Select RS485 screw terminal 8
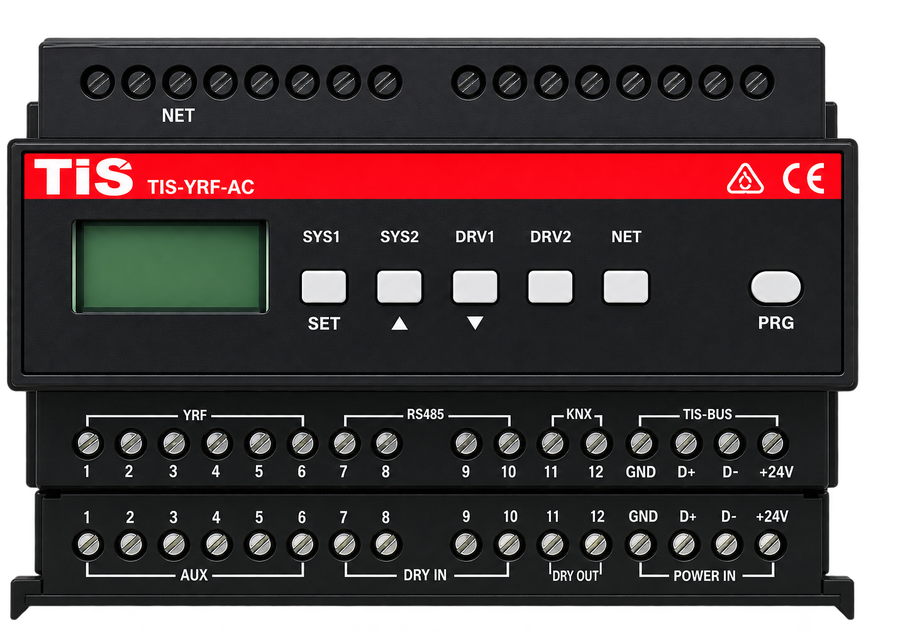Viewport: 900px width, 643px height. coord(386,443)
